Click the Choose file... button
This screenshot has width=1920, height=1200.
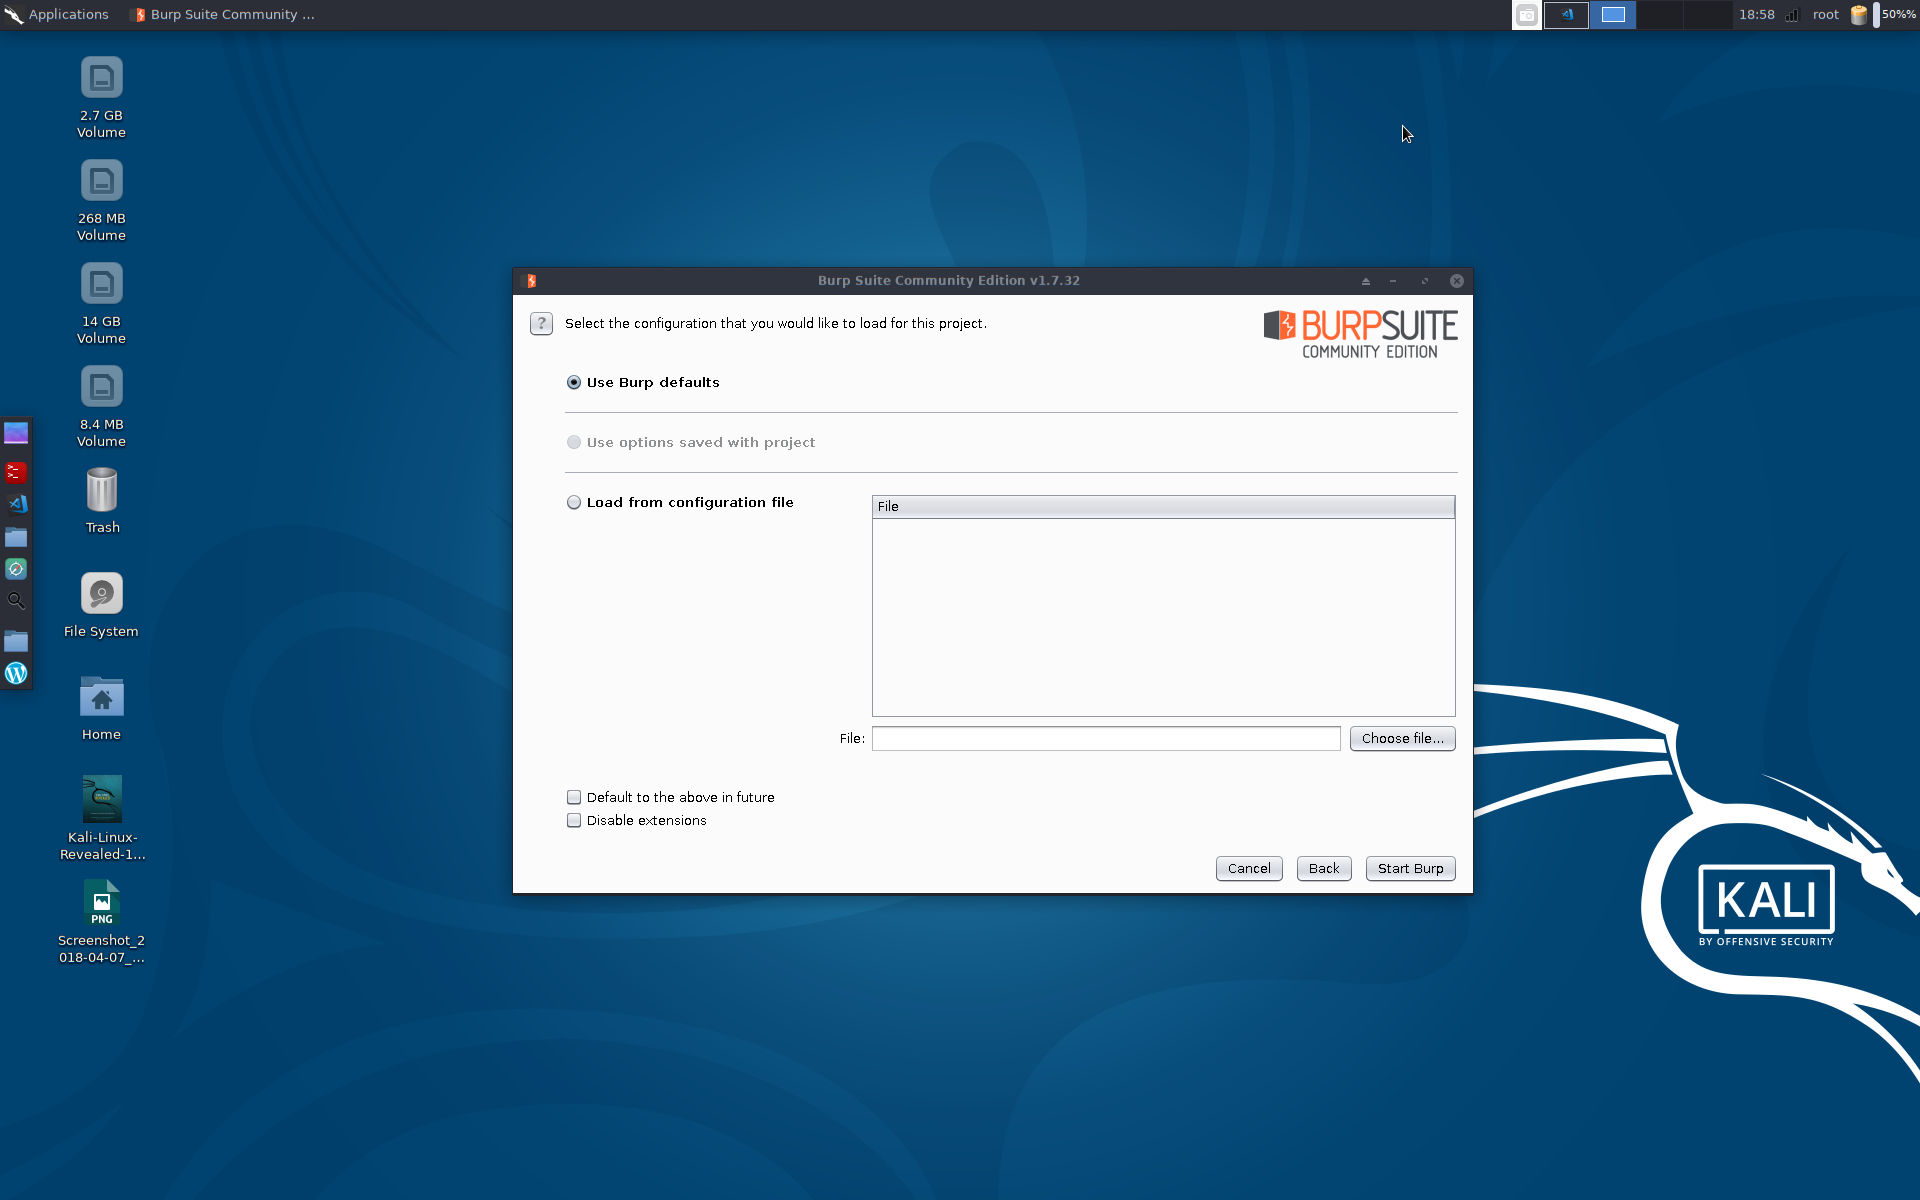coord(1402,738)
